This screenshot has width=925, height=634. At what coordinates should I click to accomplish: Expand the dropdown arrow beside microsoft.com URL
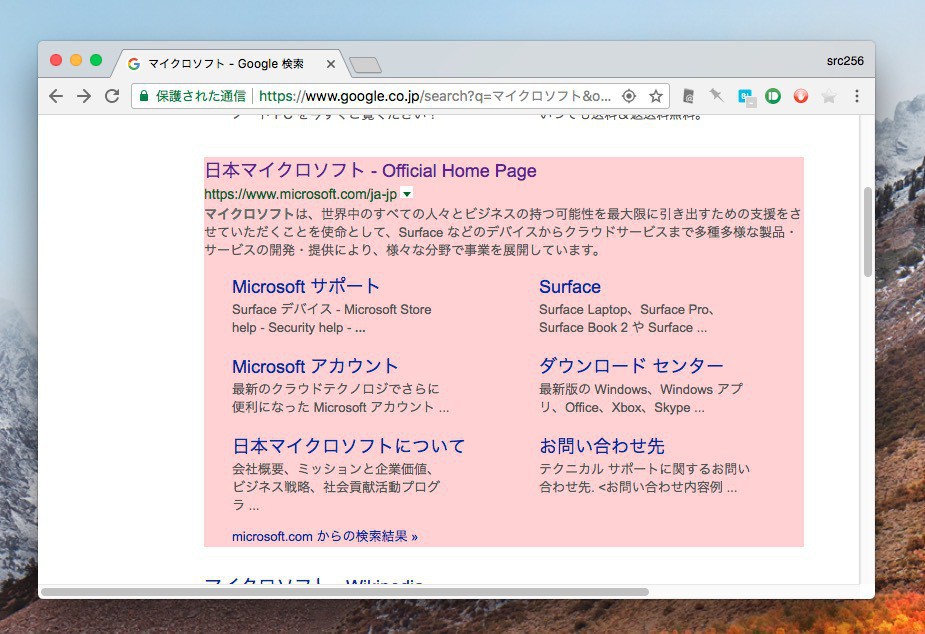point(407,194)
